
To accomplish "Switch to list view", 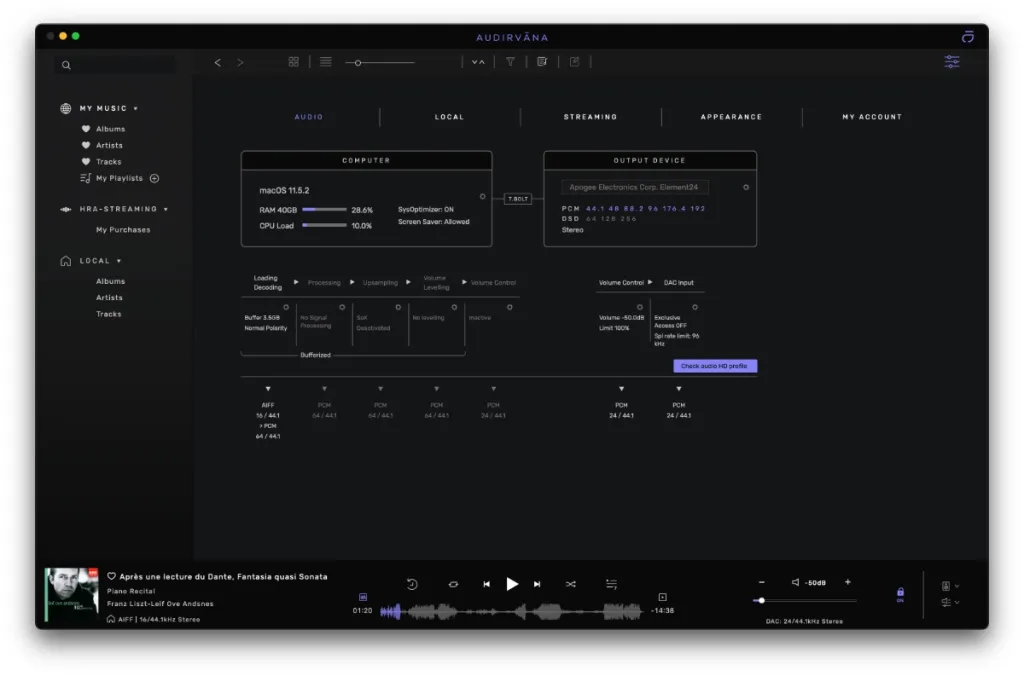I will 325,62.
